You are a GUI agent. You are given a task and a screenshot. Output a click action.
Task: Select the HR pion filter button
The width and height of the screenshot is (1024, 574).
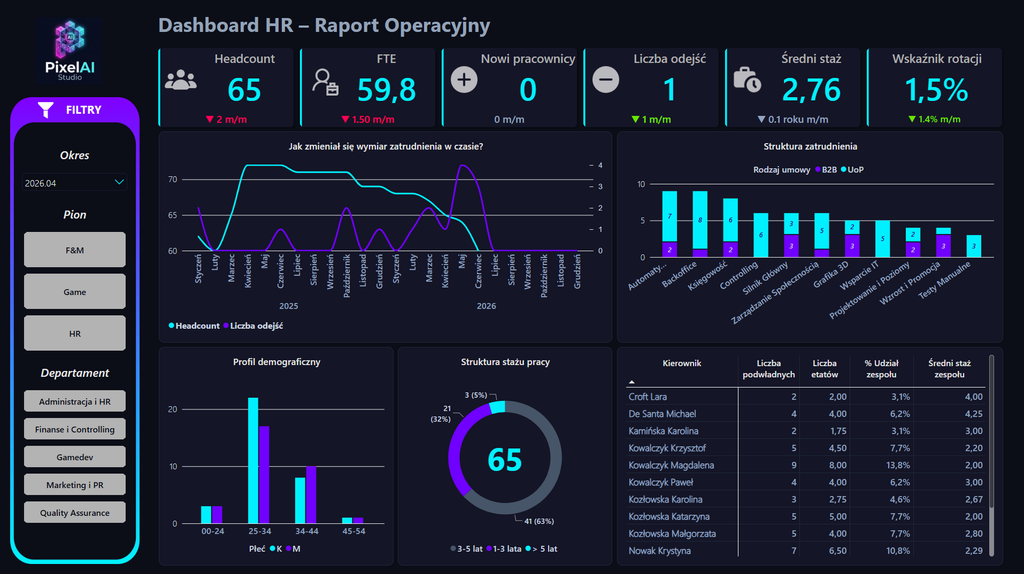click(x=74, y=333)
